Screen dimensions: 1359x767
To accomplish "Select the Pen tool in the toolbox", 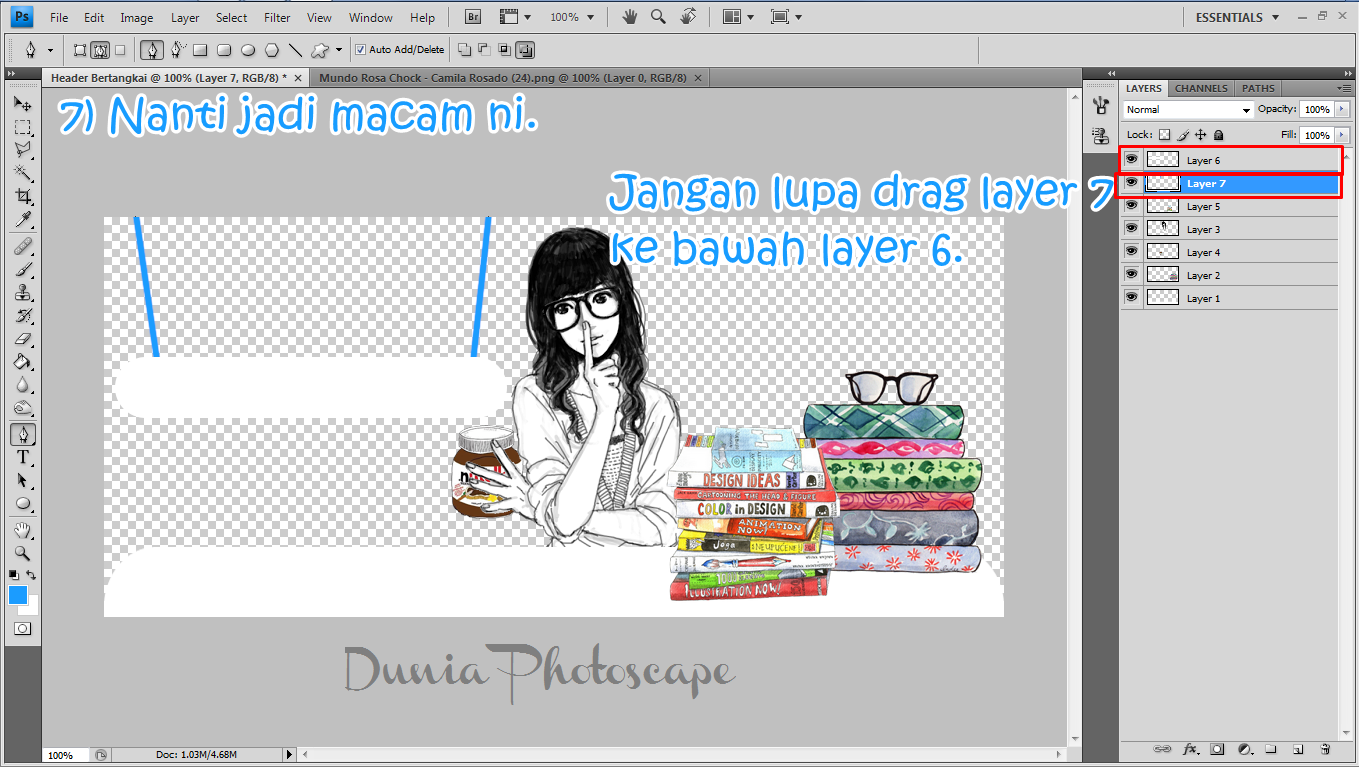I will coord(23,434).
